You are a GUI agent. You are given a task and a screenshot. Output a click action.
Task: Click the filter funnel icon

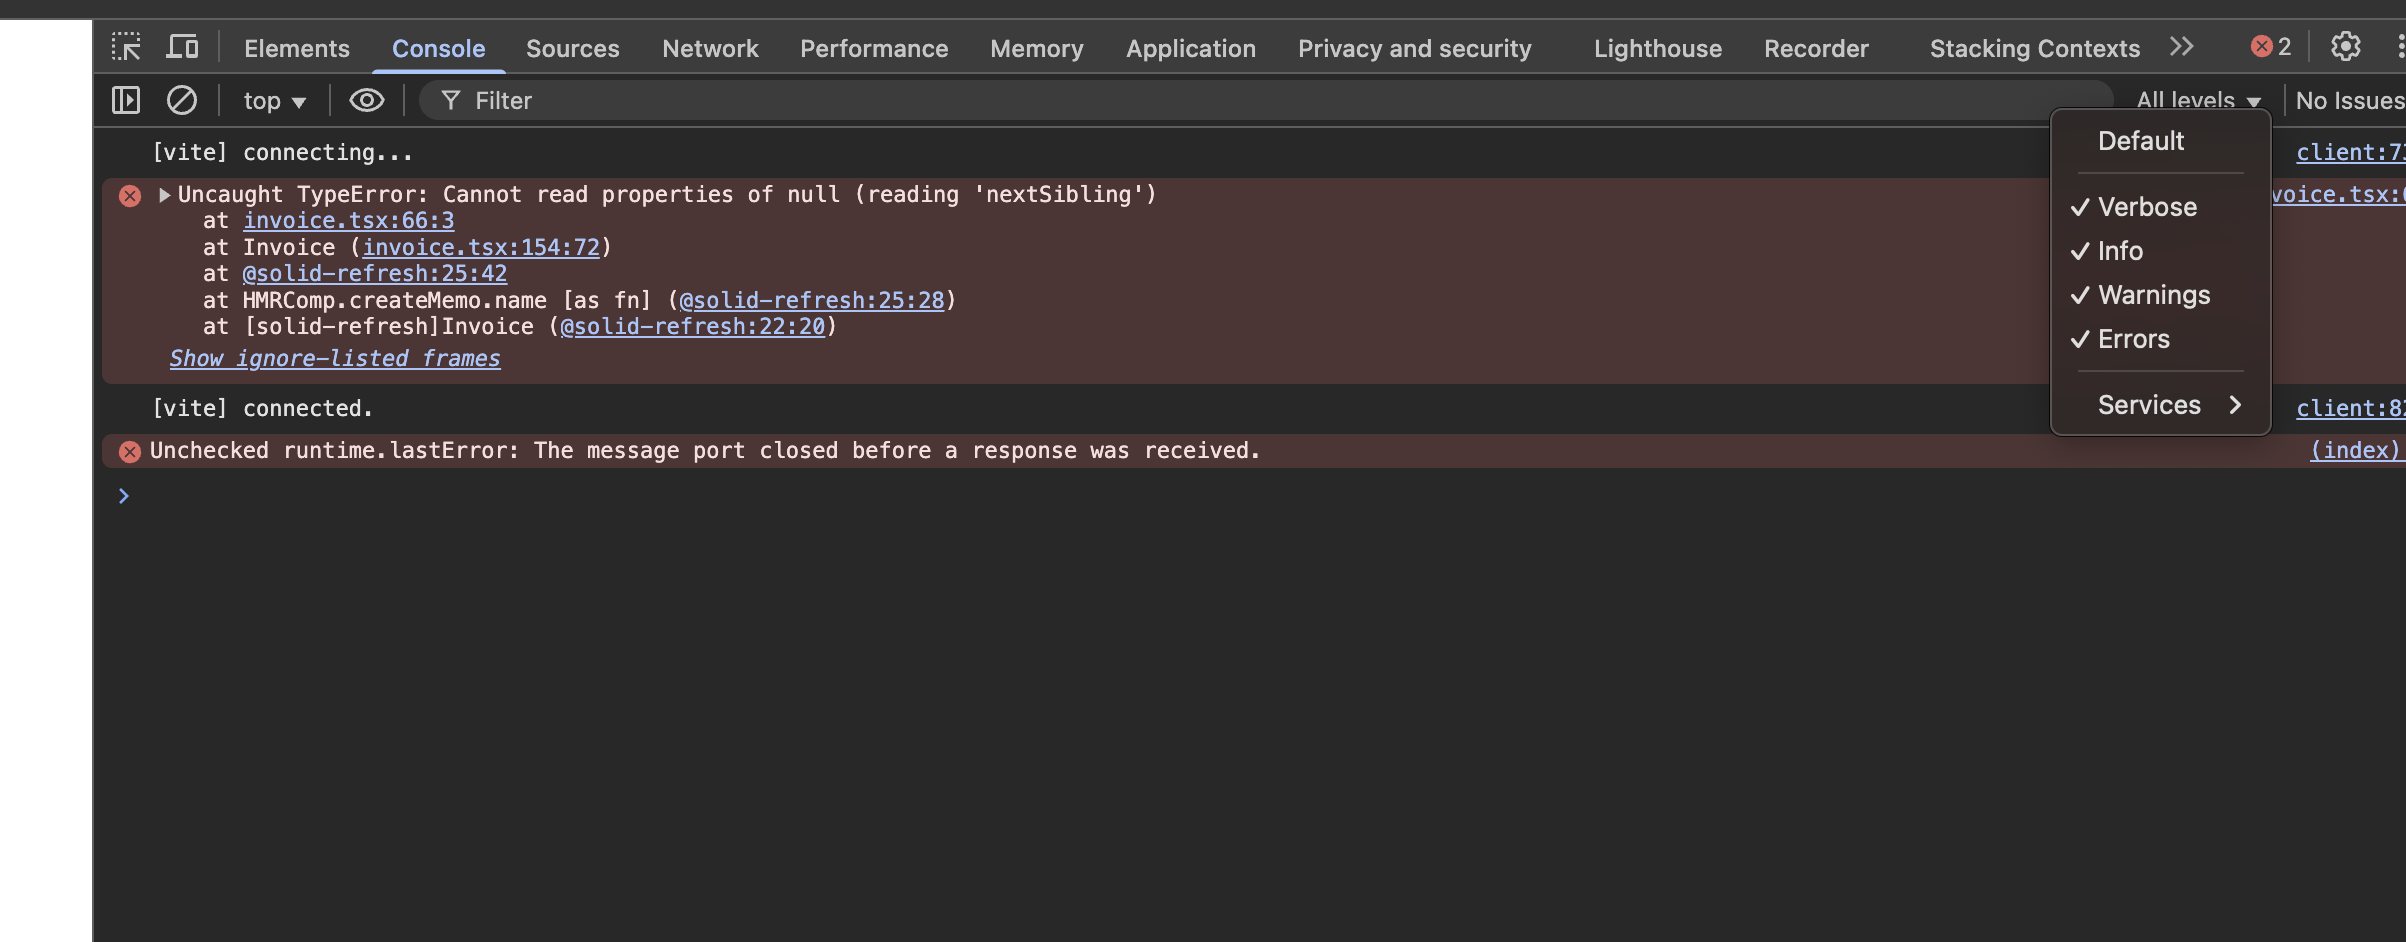[451, 100]
